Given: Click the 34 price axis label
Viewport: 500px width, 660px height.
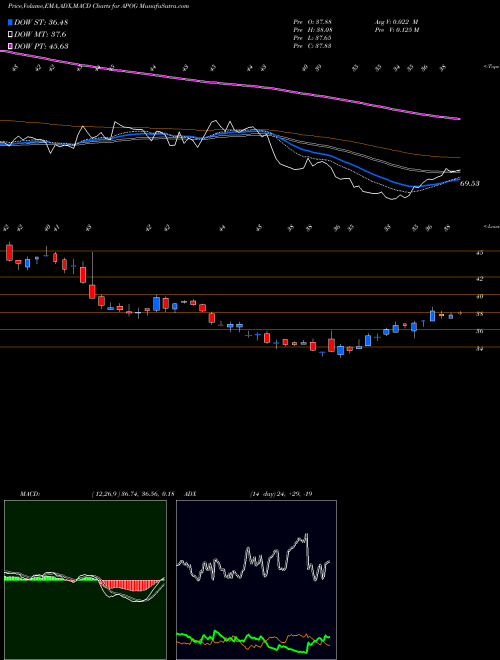Looking at the screenshot, I should [479, 349].
